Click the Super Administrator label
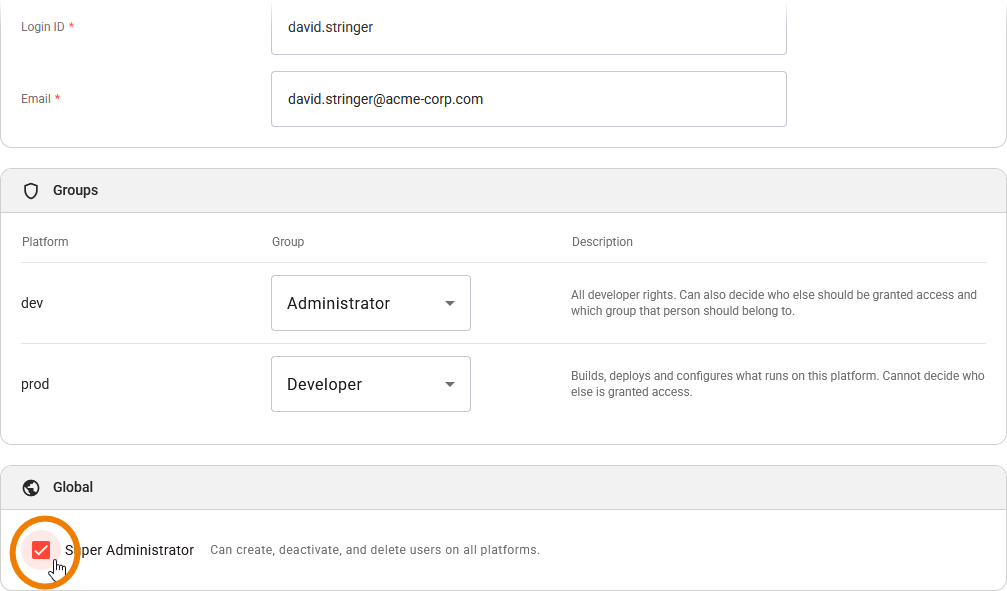Viewport: 1007px width, 591px height. (129, 550)
